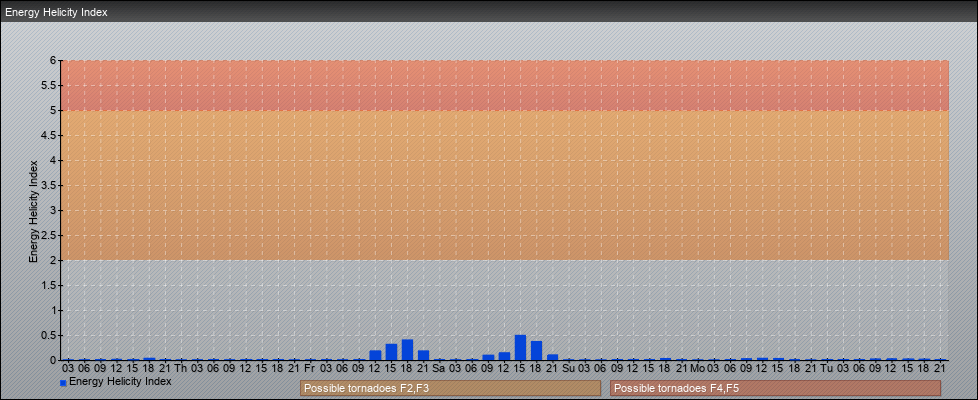
Task: Click the y-axis value '1.5'
Action: [50, 285]
